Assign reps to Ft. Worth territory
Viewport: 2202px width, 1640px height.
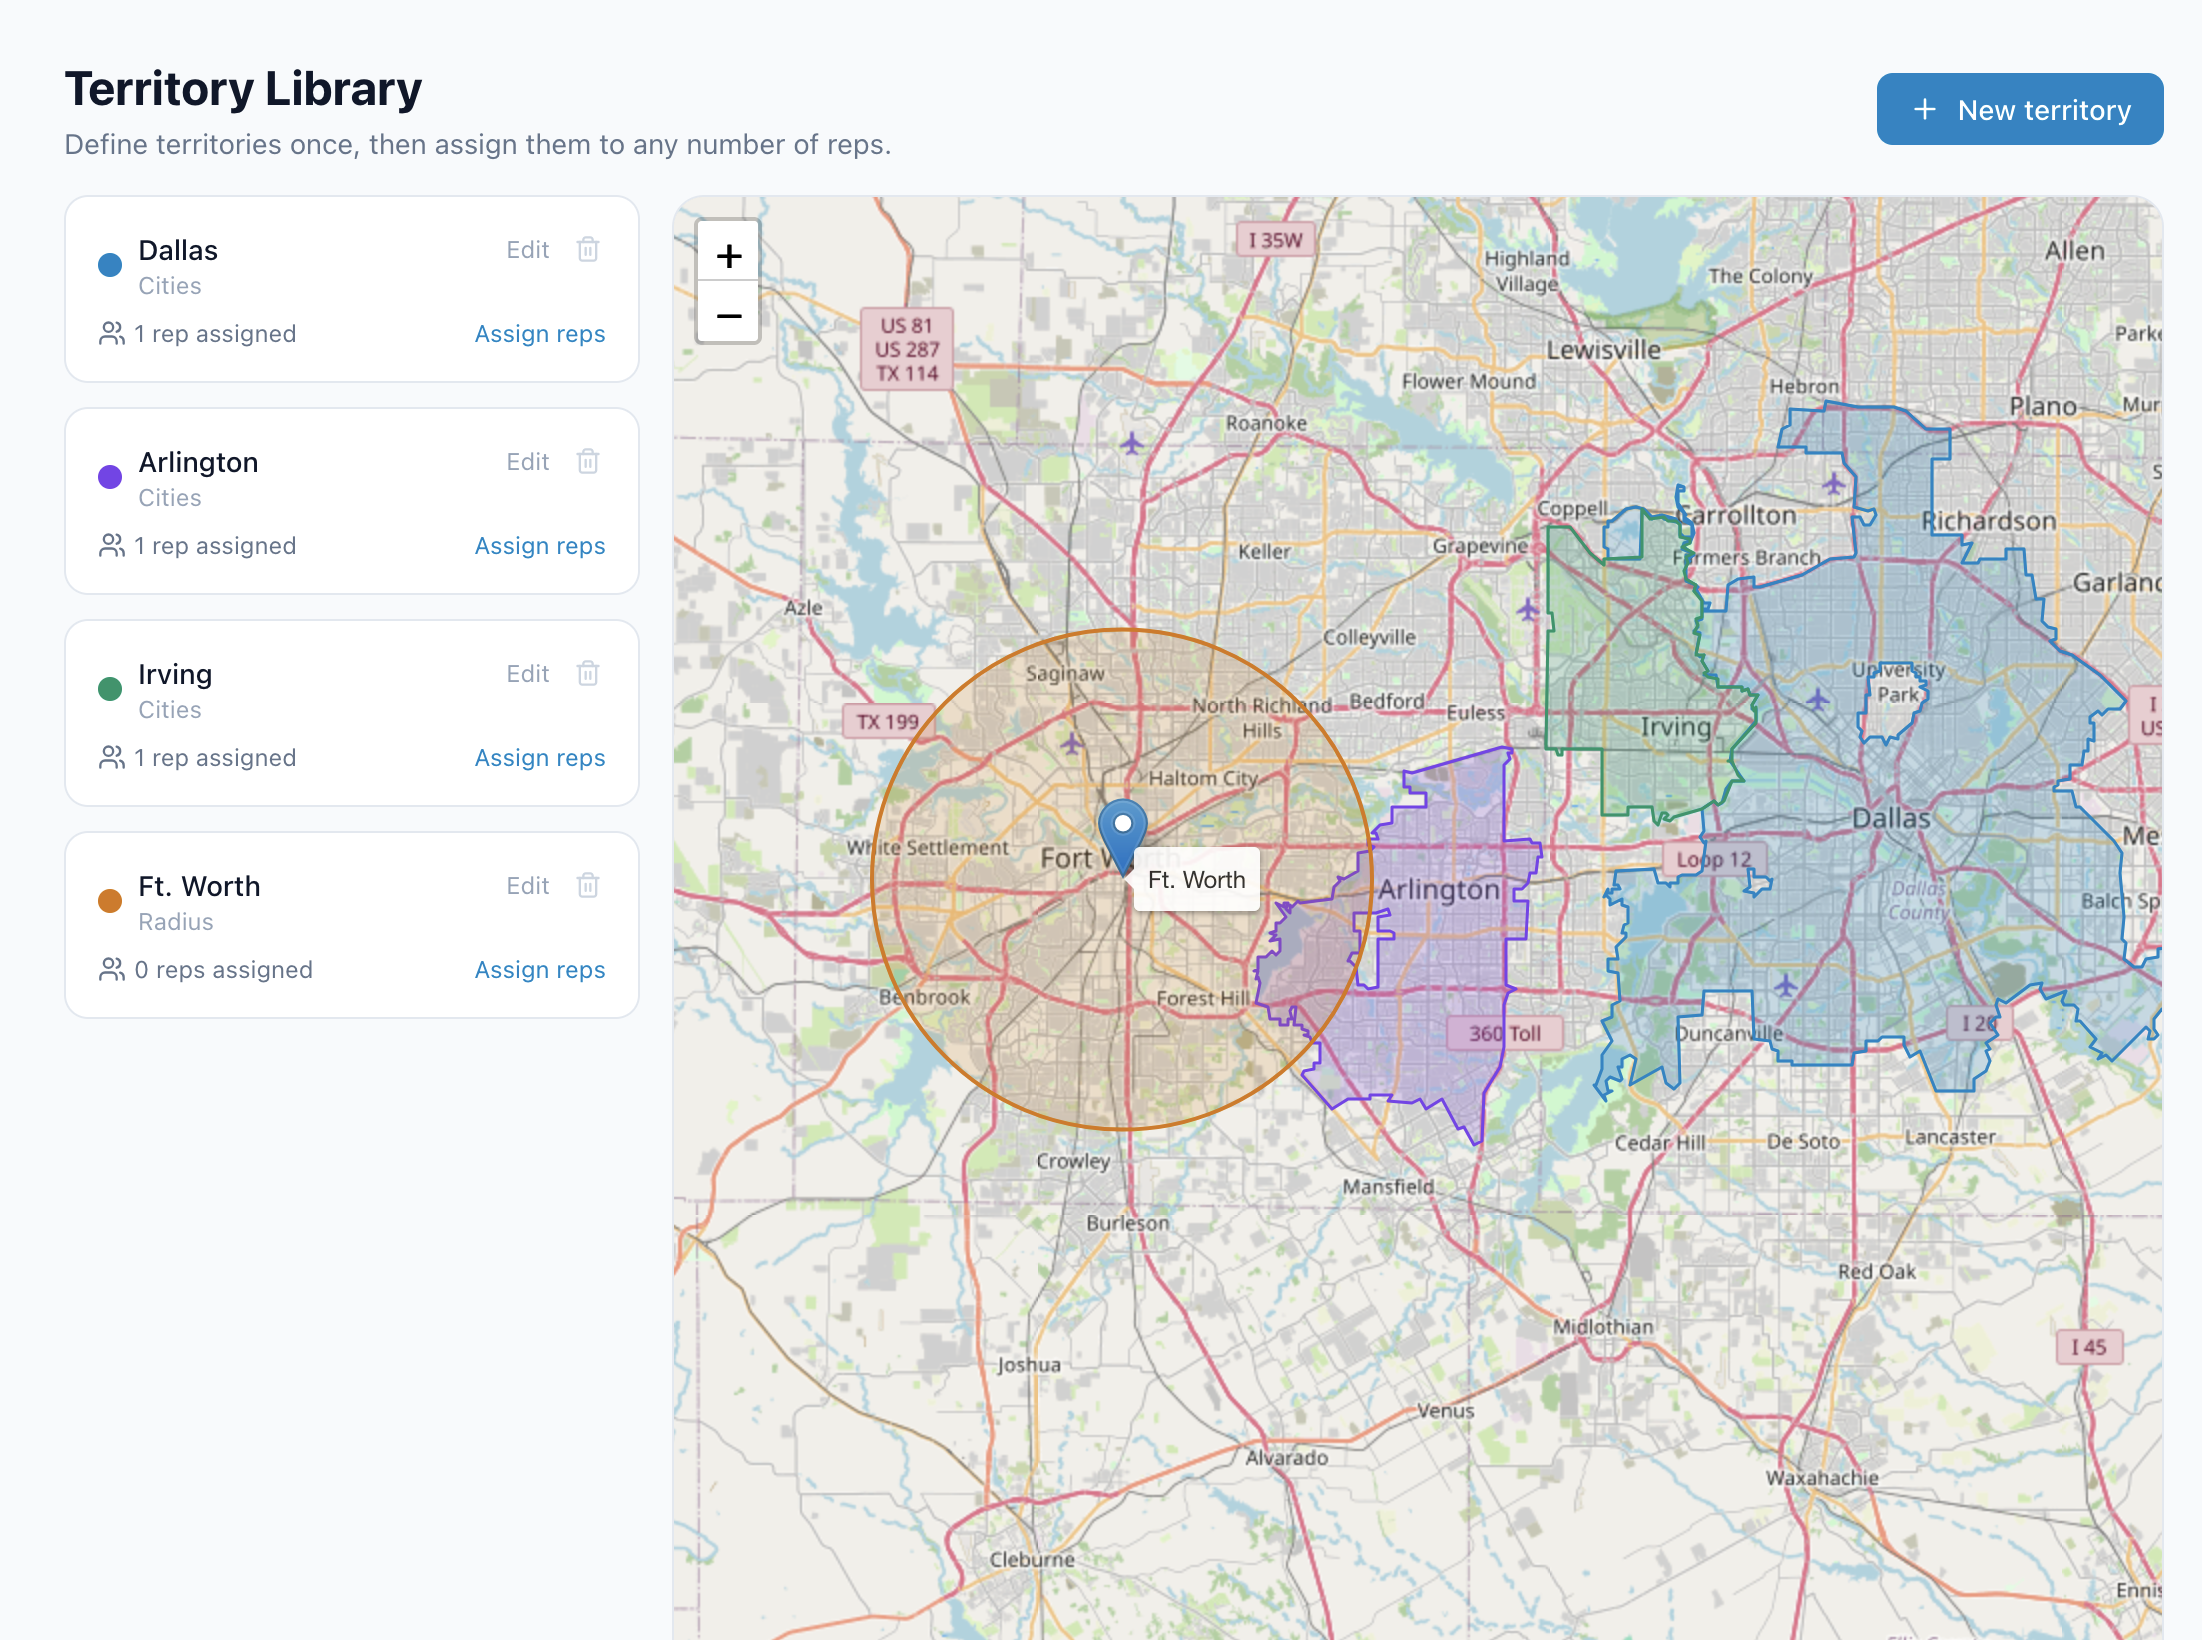[540, 970]
